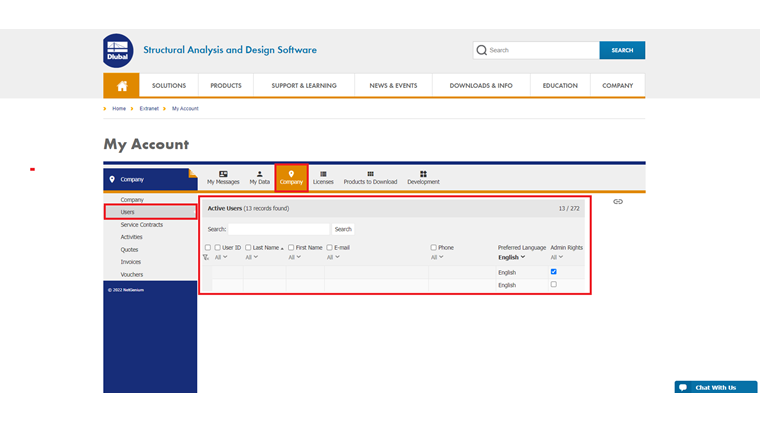Expand the Last Name filter dropdown
This screenshot has height=423, width=760.
pyautogui.click(x=252, y=257)
